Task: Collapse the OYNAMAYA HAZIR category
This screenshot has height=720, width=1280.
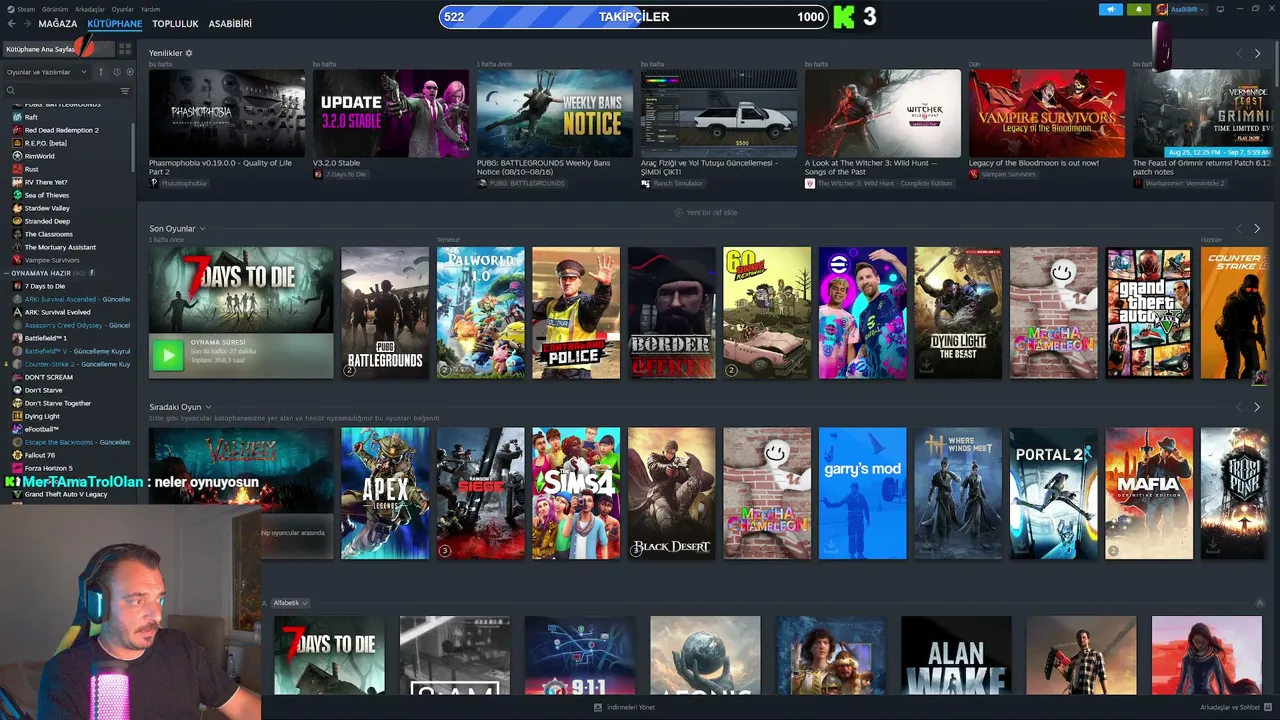Action: (7, 273)
